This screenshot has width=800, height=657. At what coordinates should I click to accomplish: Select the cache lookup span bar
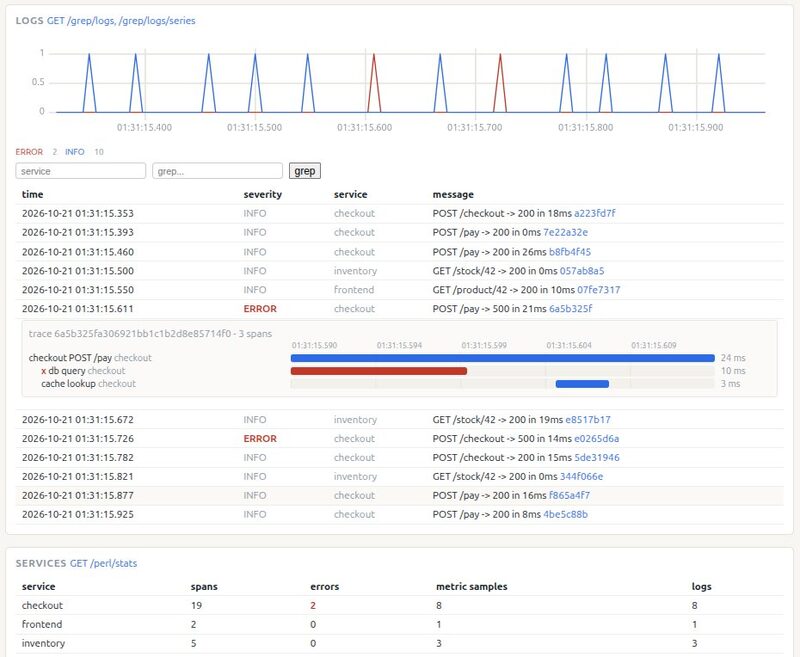click(582, 384)
